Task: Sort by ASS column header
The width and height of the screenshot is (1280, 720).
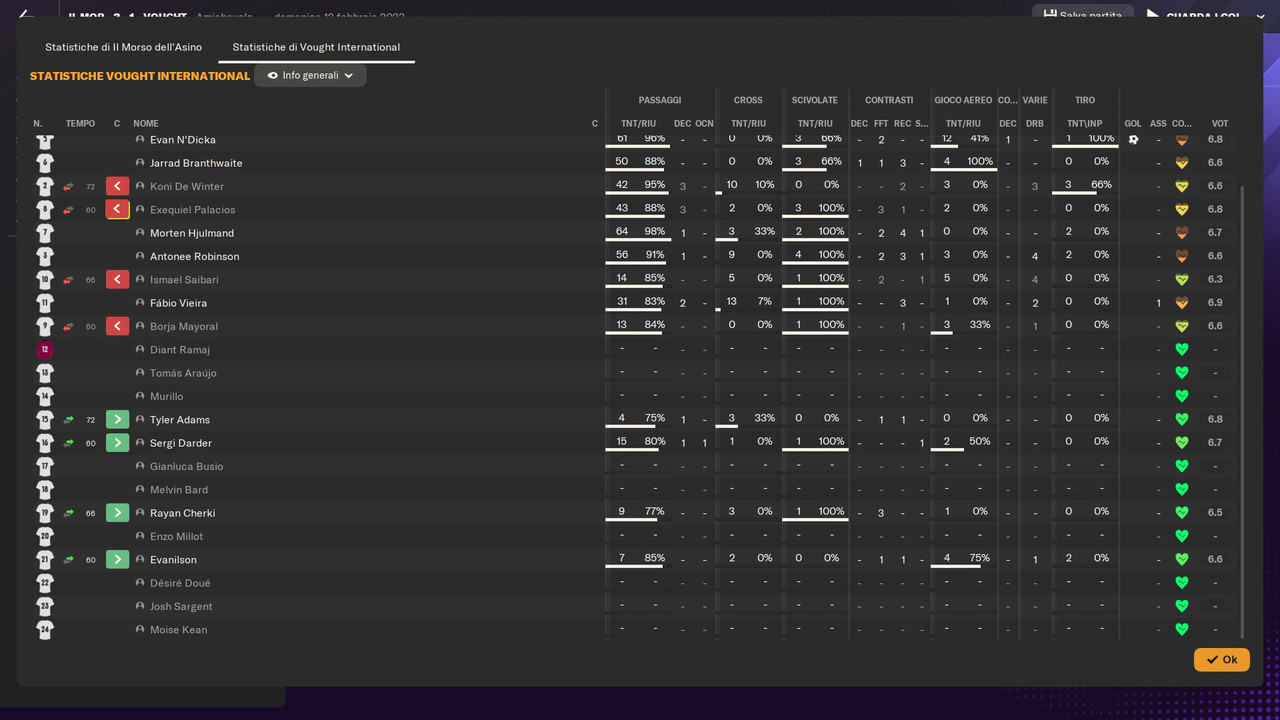Action: pyautogui.click(x=1158, y=124)
